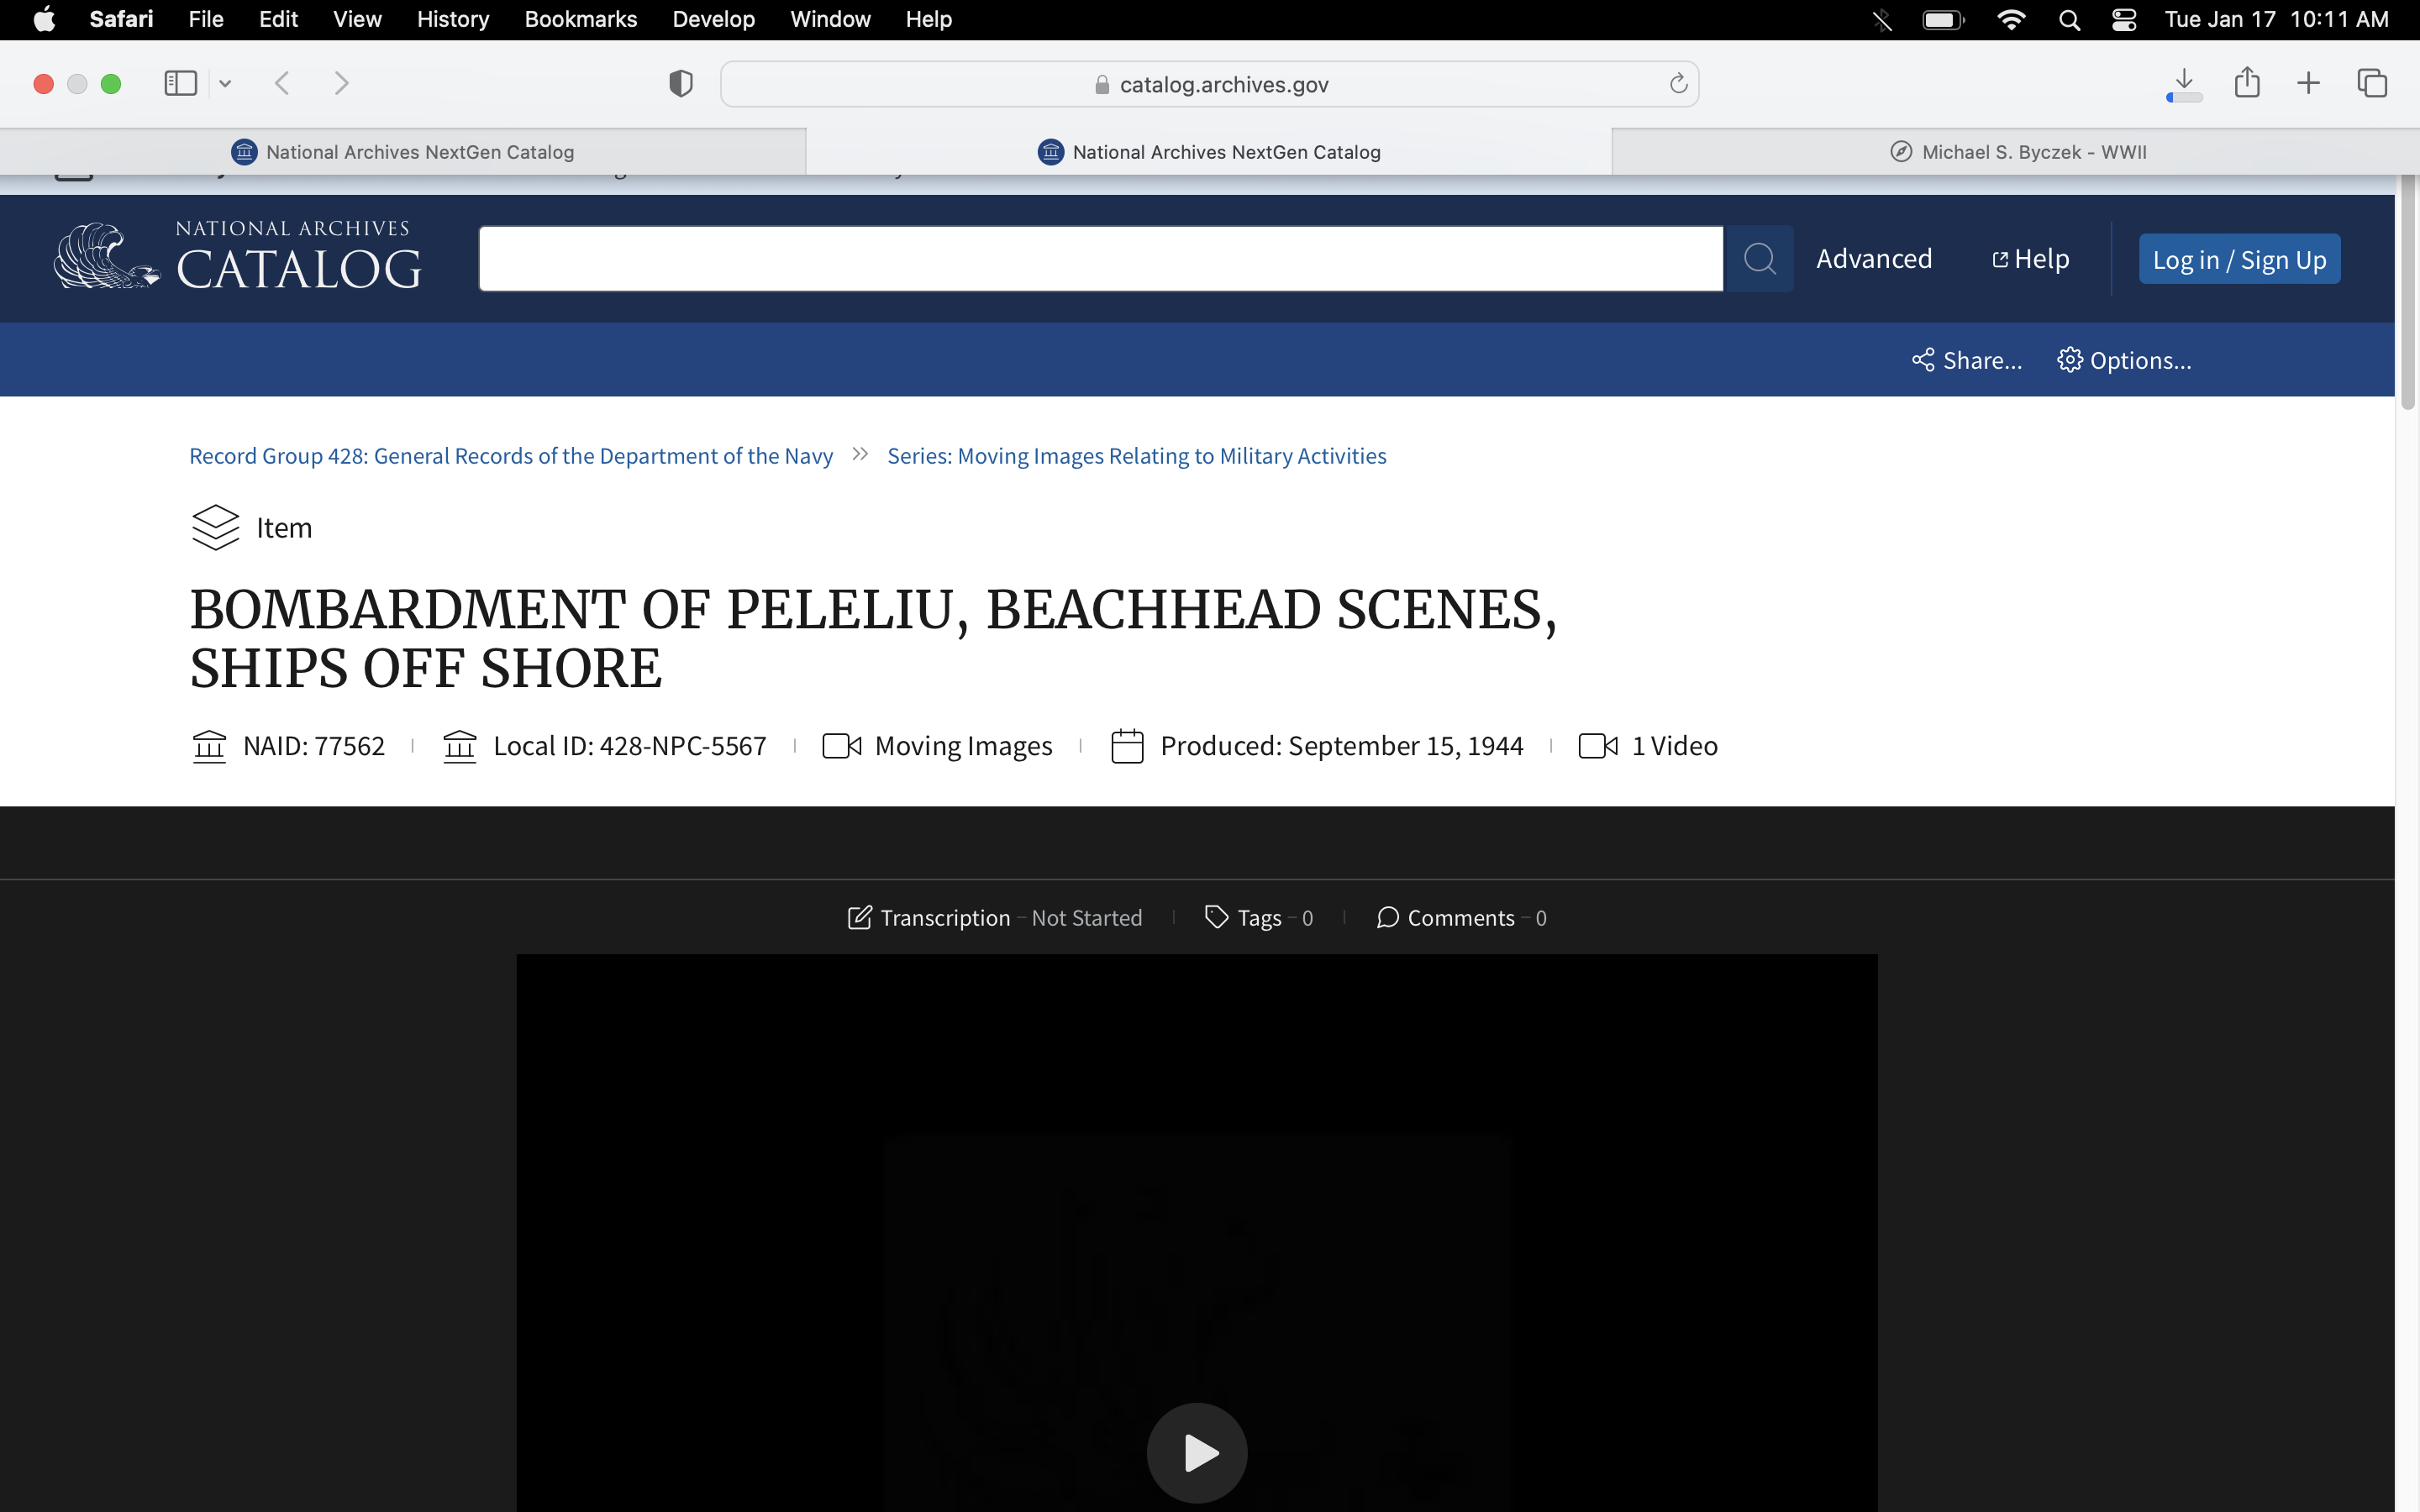Show tab overview icon
Image resolution: width=2420 pixels, height=1512 pixels.
[x=2372, y=83]
